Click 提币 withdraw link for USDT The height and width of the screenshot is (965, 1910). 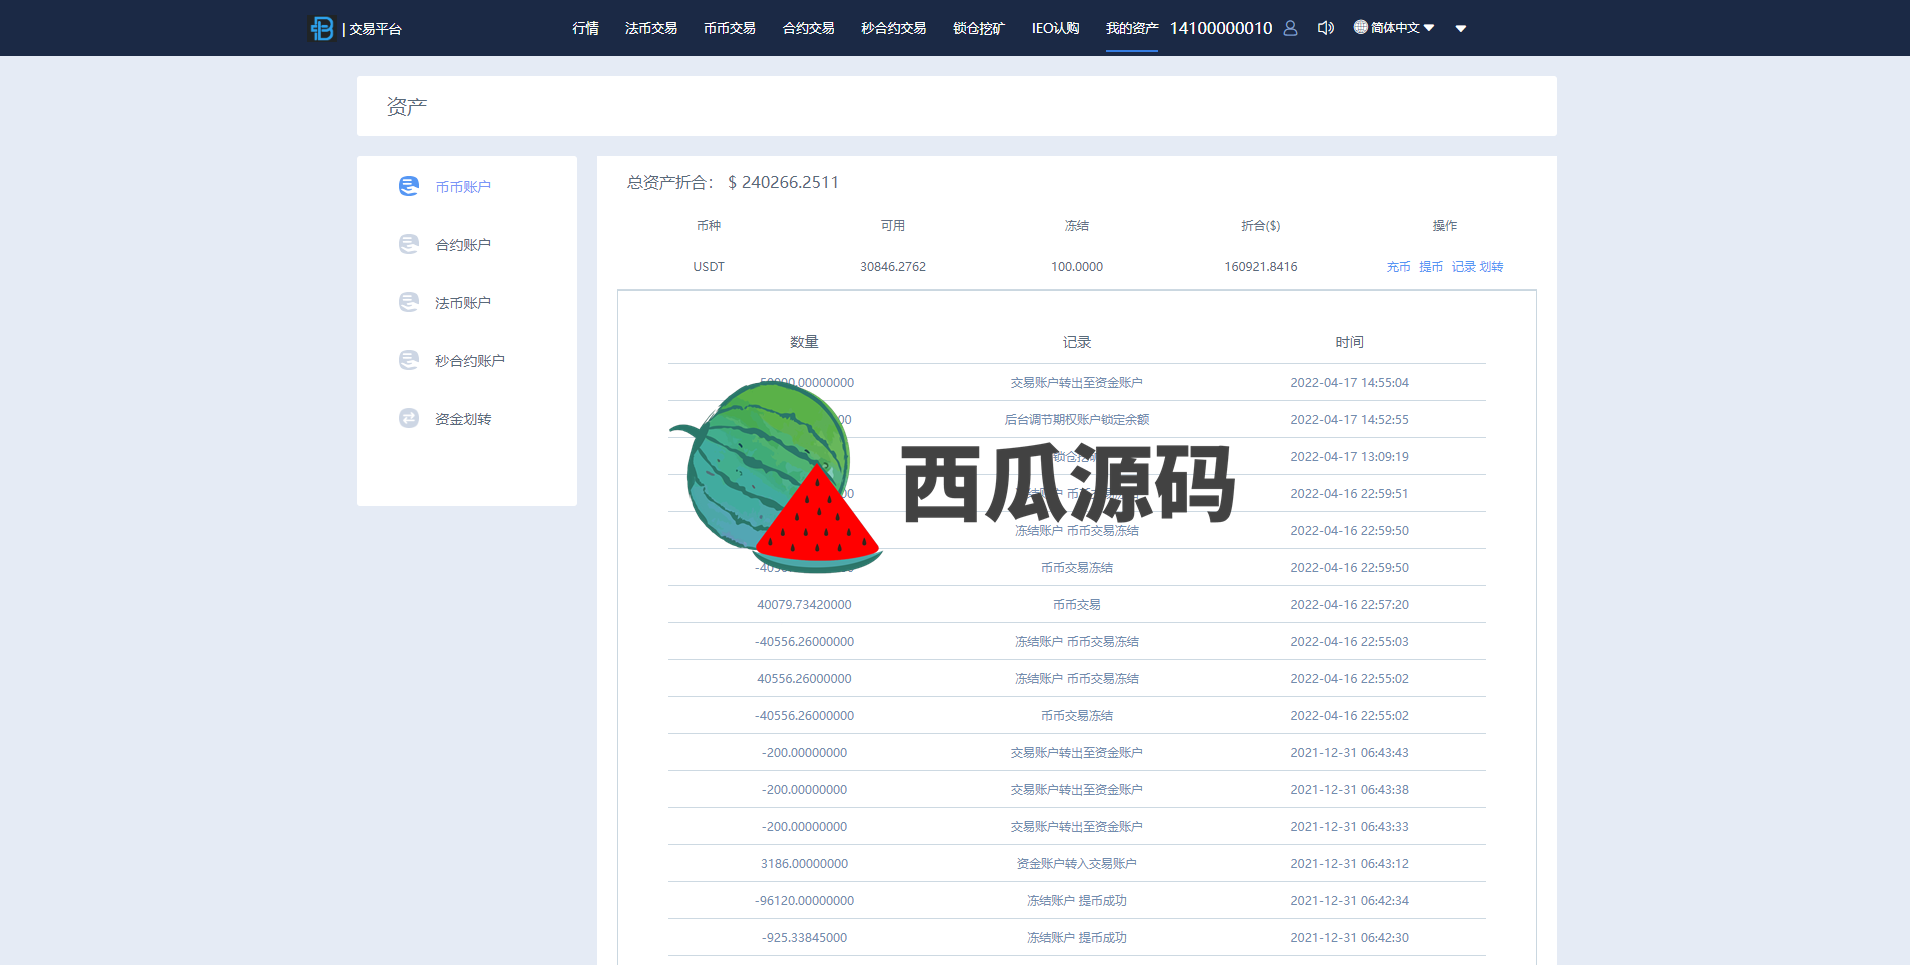tap(1431, 267)
